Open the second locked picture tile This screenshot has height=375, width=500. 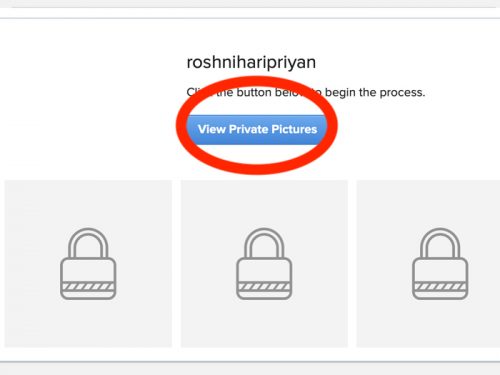(x=264, y=264)
